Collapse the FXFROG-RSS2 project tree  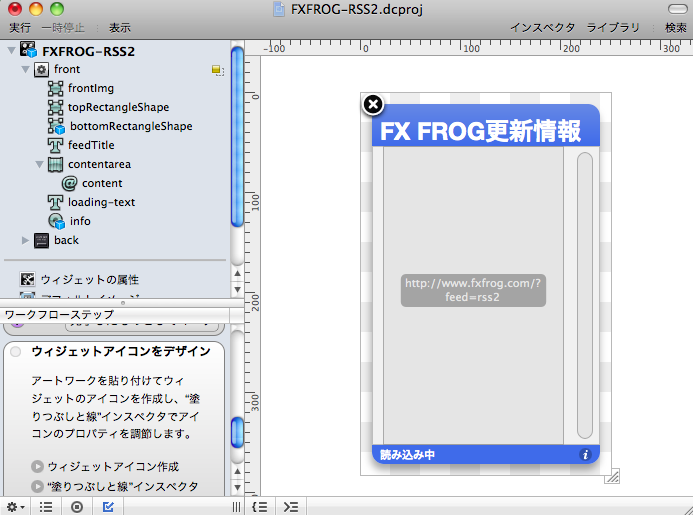point(10,50)
